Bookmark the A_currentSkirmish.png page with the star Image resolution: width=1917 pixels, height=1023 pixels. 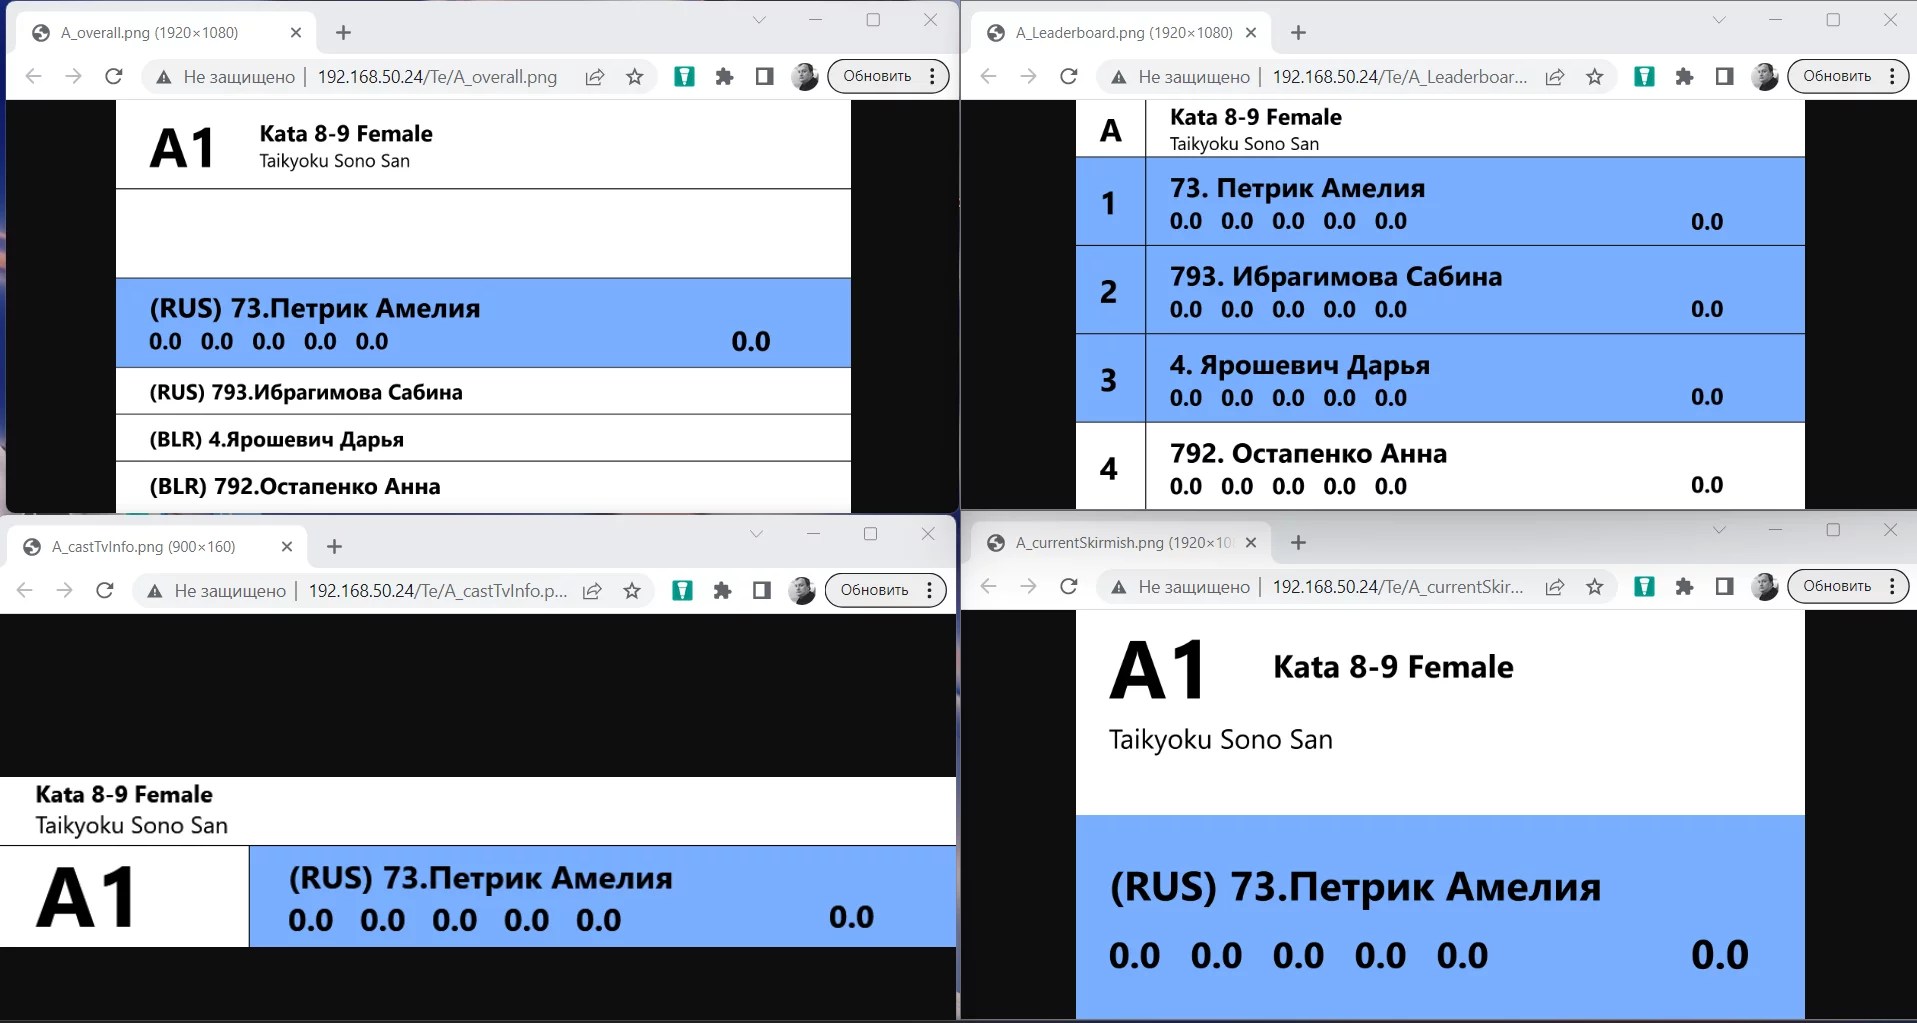click(x=1595, y=587)
